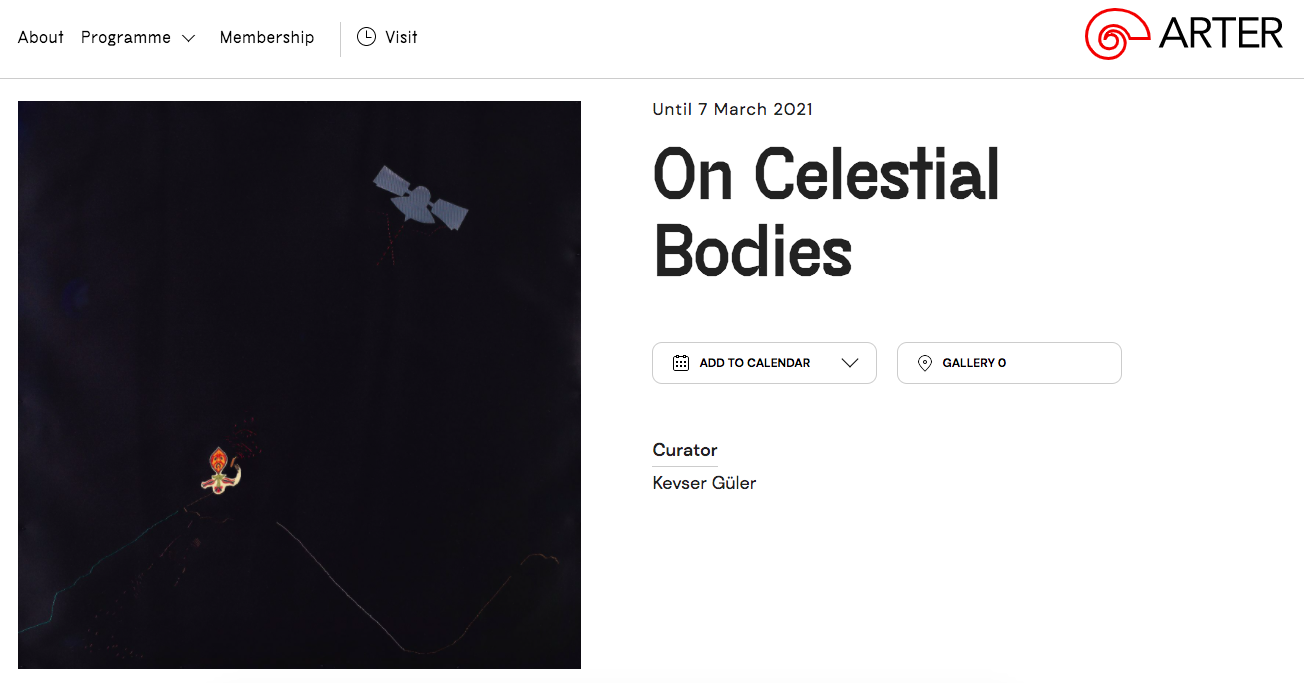
Task: Click the Add to Calendar button label
Action: [x=755, y=363]
